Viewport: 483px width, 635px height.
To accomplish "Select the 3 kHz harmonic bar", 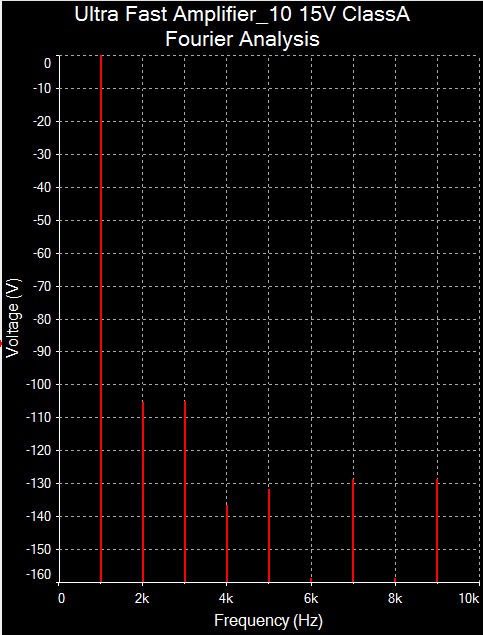I will click(185, 491).
